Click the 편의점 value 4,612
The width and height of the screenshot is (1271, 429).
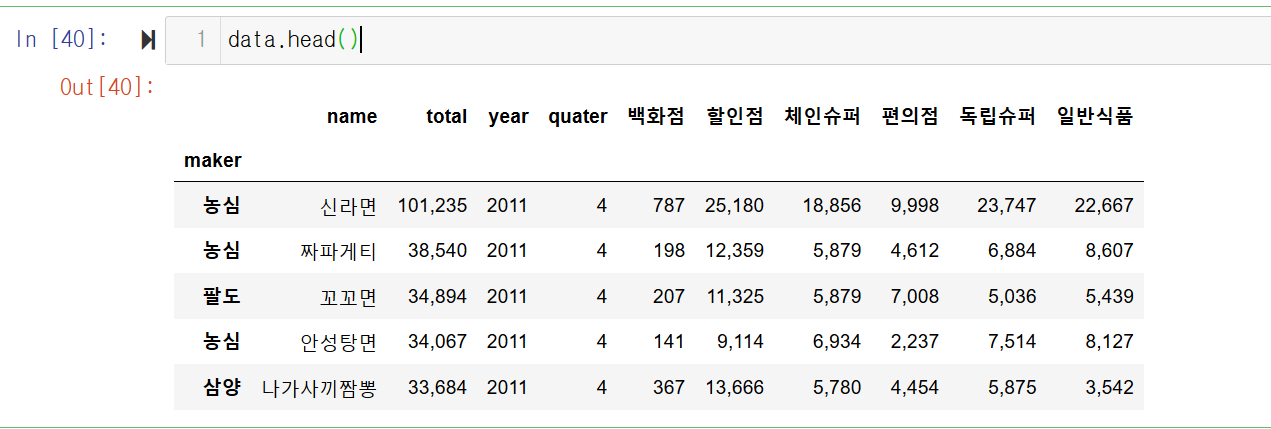point(914,251)
